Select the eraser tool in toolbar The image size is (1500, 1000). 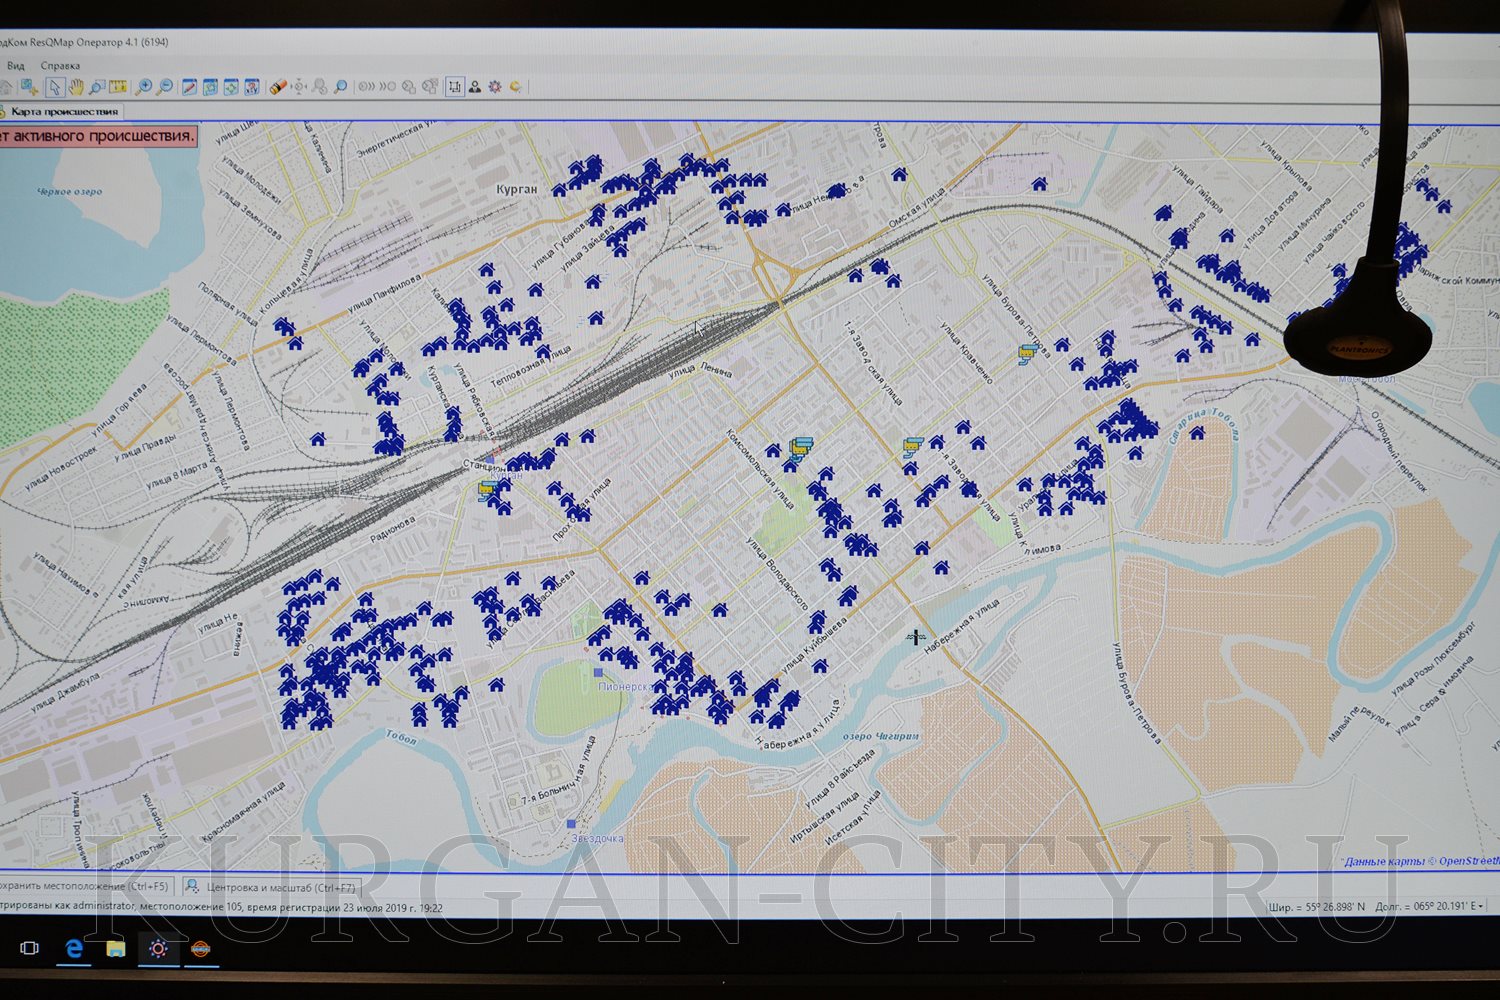point(279,87)
